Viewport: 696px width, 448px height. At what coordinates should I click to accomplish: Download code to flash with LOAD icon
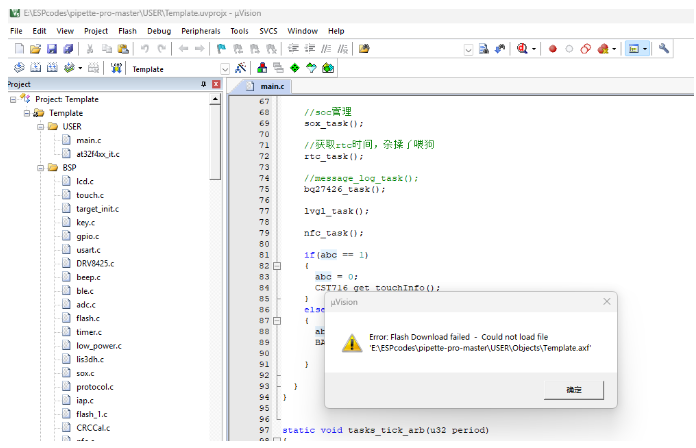click(x=116, y=68)
